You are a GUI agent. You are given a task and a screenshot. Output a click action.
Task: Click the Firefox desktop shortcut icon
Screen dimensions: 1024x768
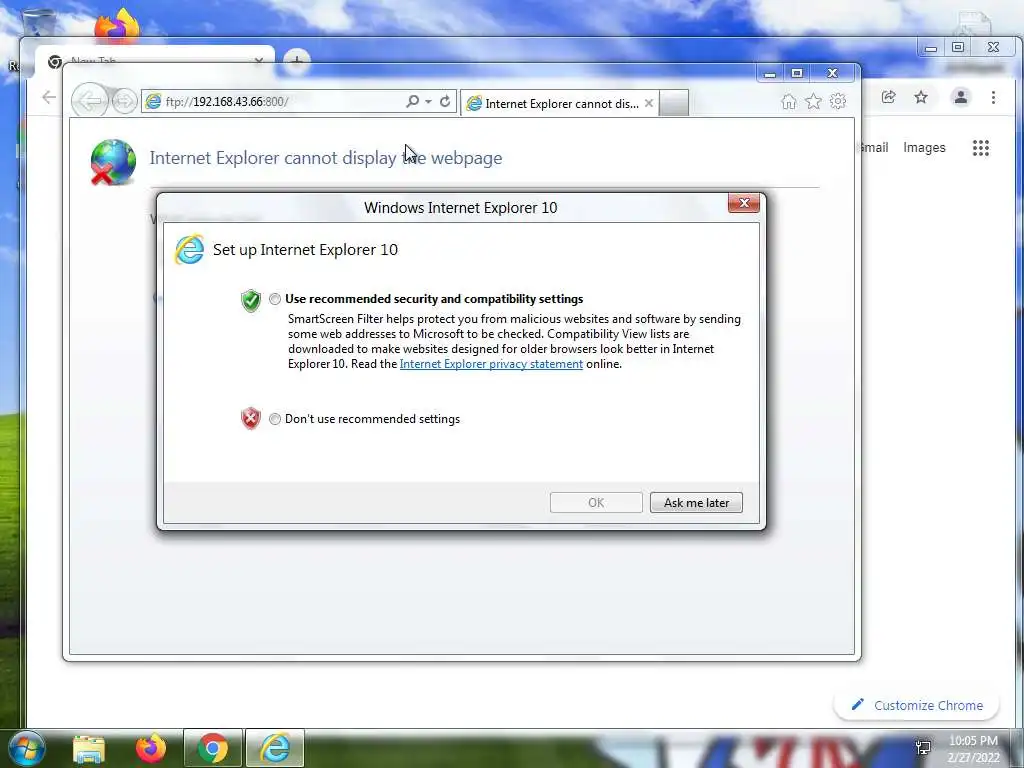[118, 25]
